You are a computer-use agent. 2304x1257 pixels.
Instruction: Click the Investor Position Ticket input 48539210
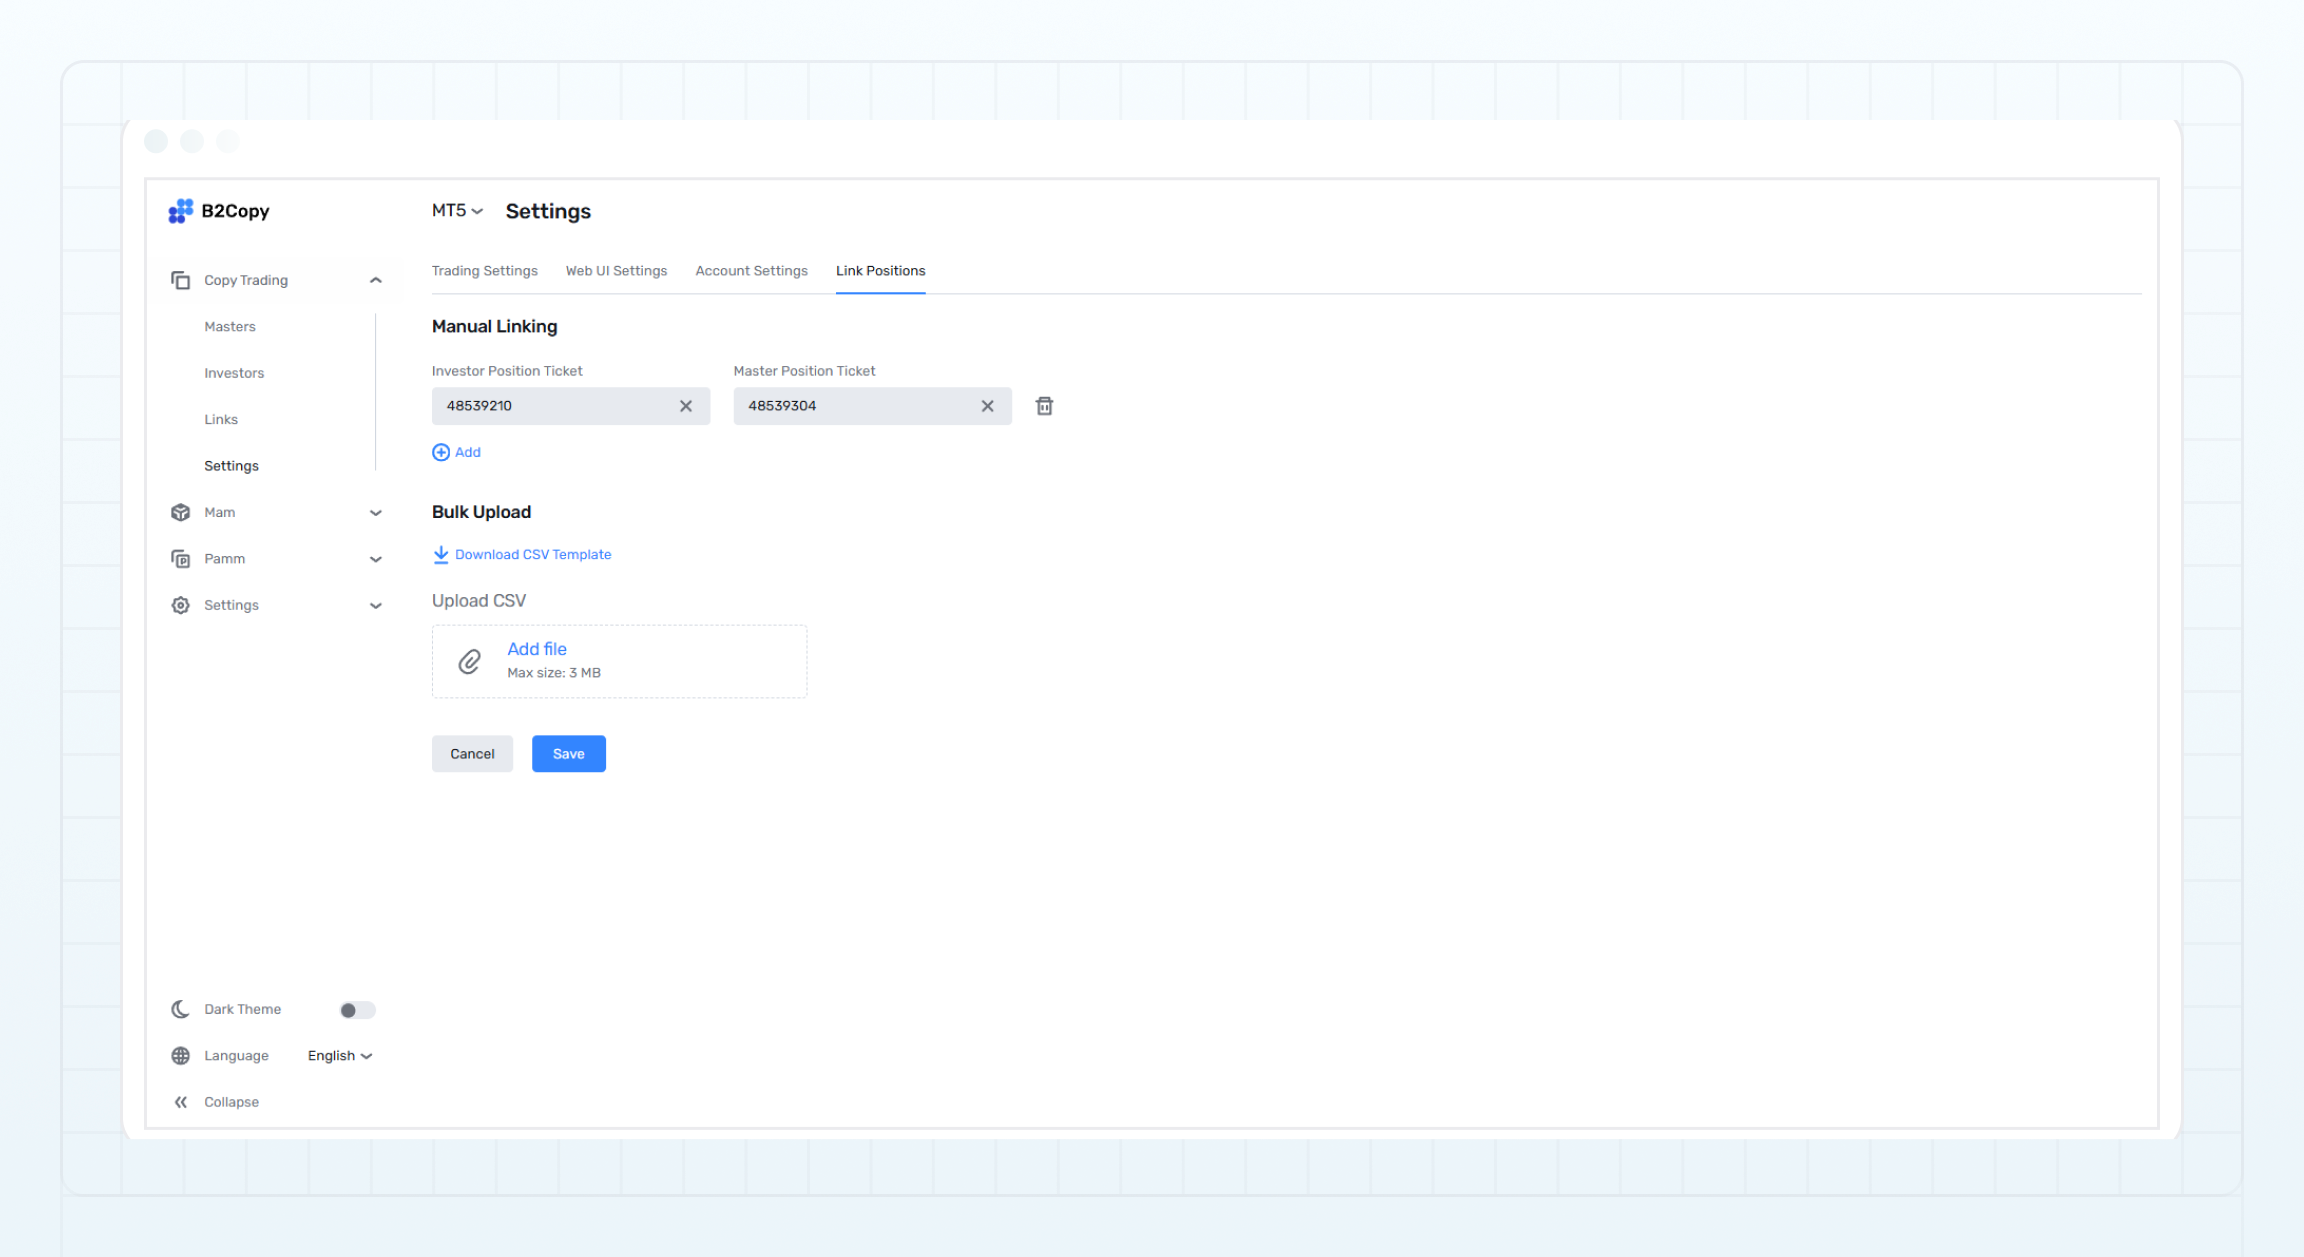click(571, 406)
